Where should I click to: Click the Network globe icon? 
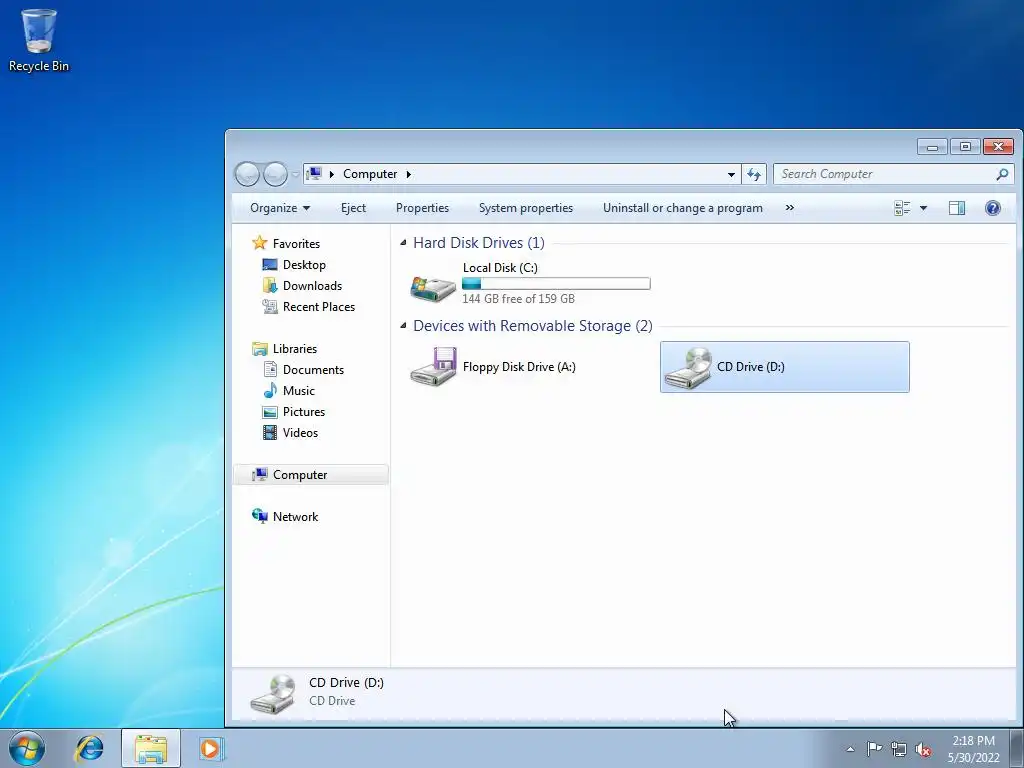[x=260, y=516]
